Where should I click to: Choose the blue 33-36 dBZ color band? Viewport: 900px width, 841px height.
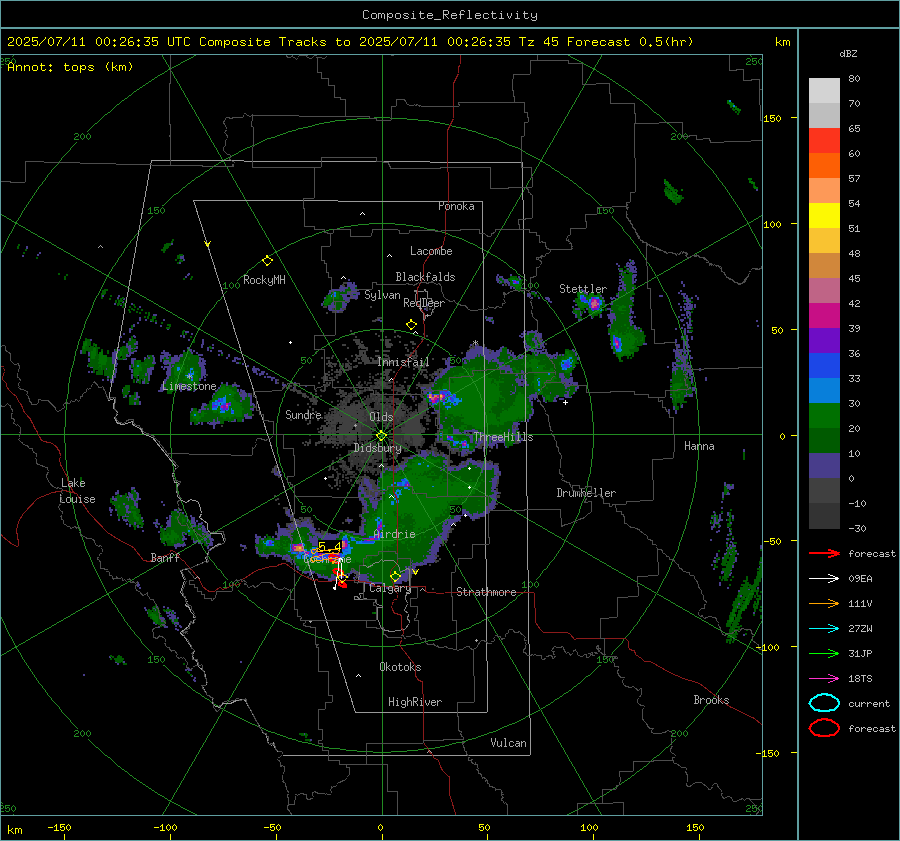coord(824,366)
